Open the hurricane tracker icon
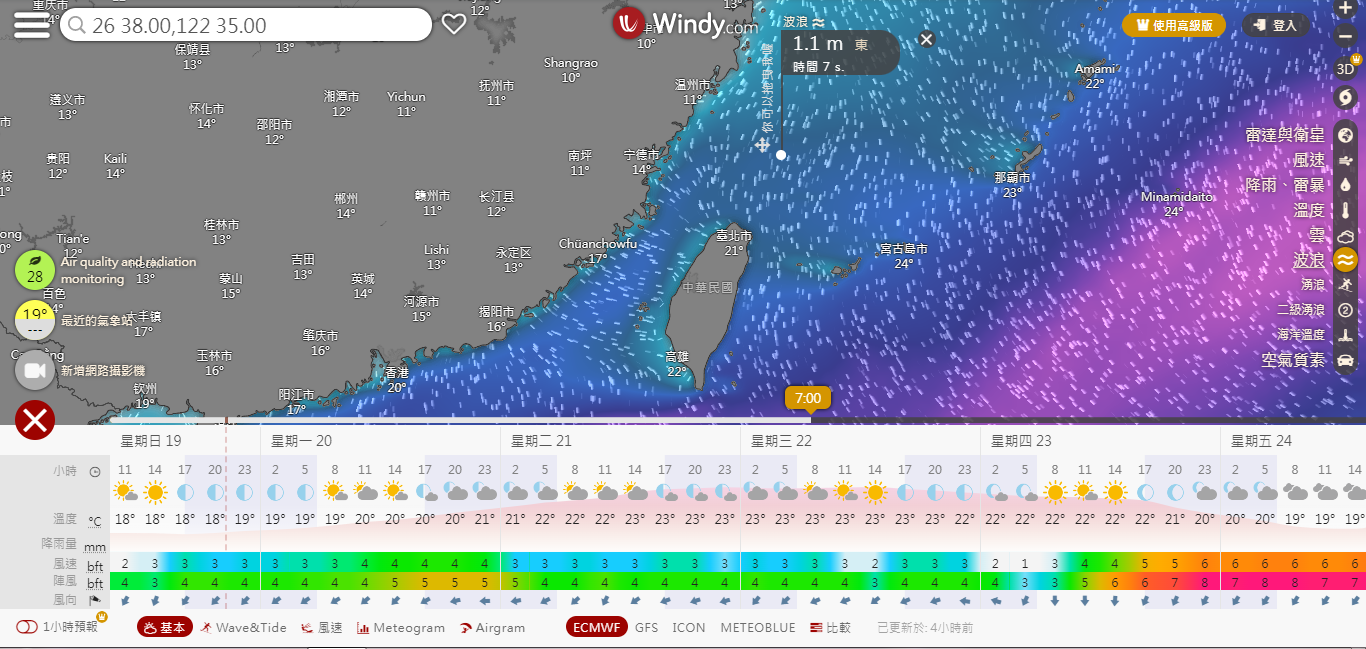This screenshot has height=649, width=1366. pyautogui.click(x=1345, y=97)
